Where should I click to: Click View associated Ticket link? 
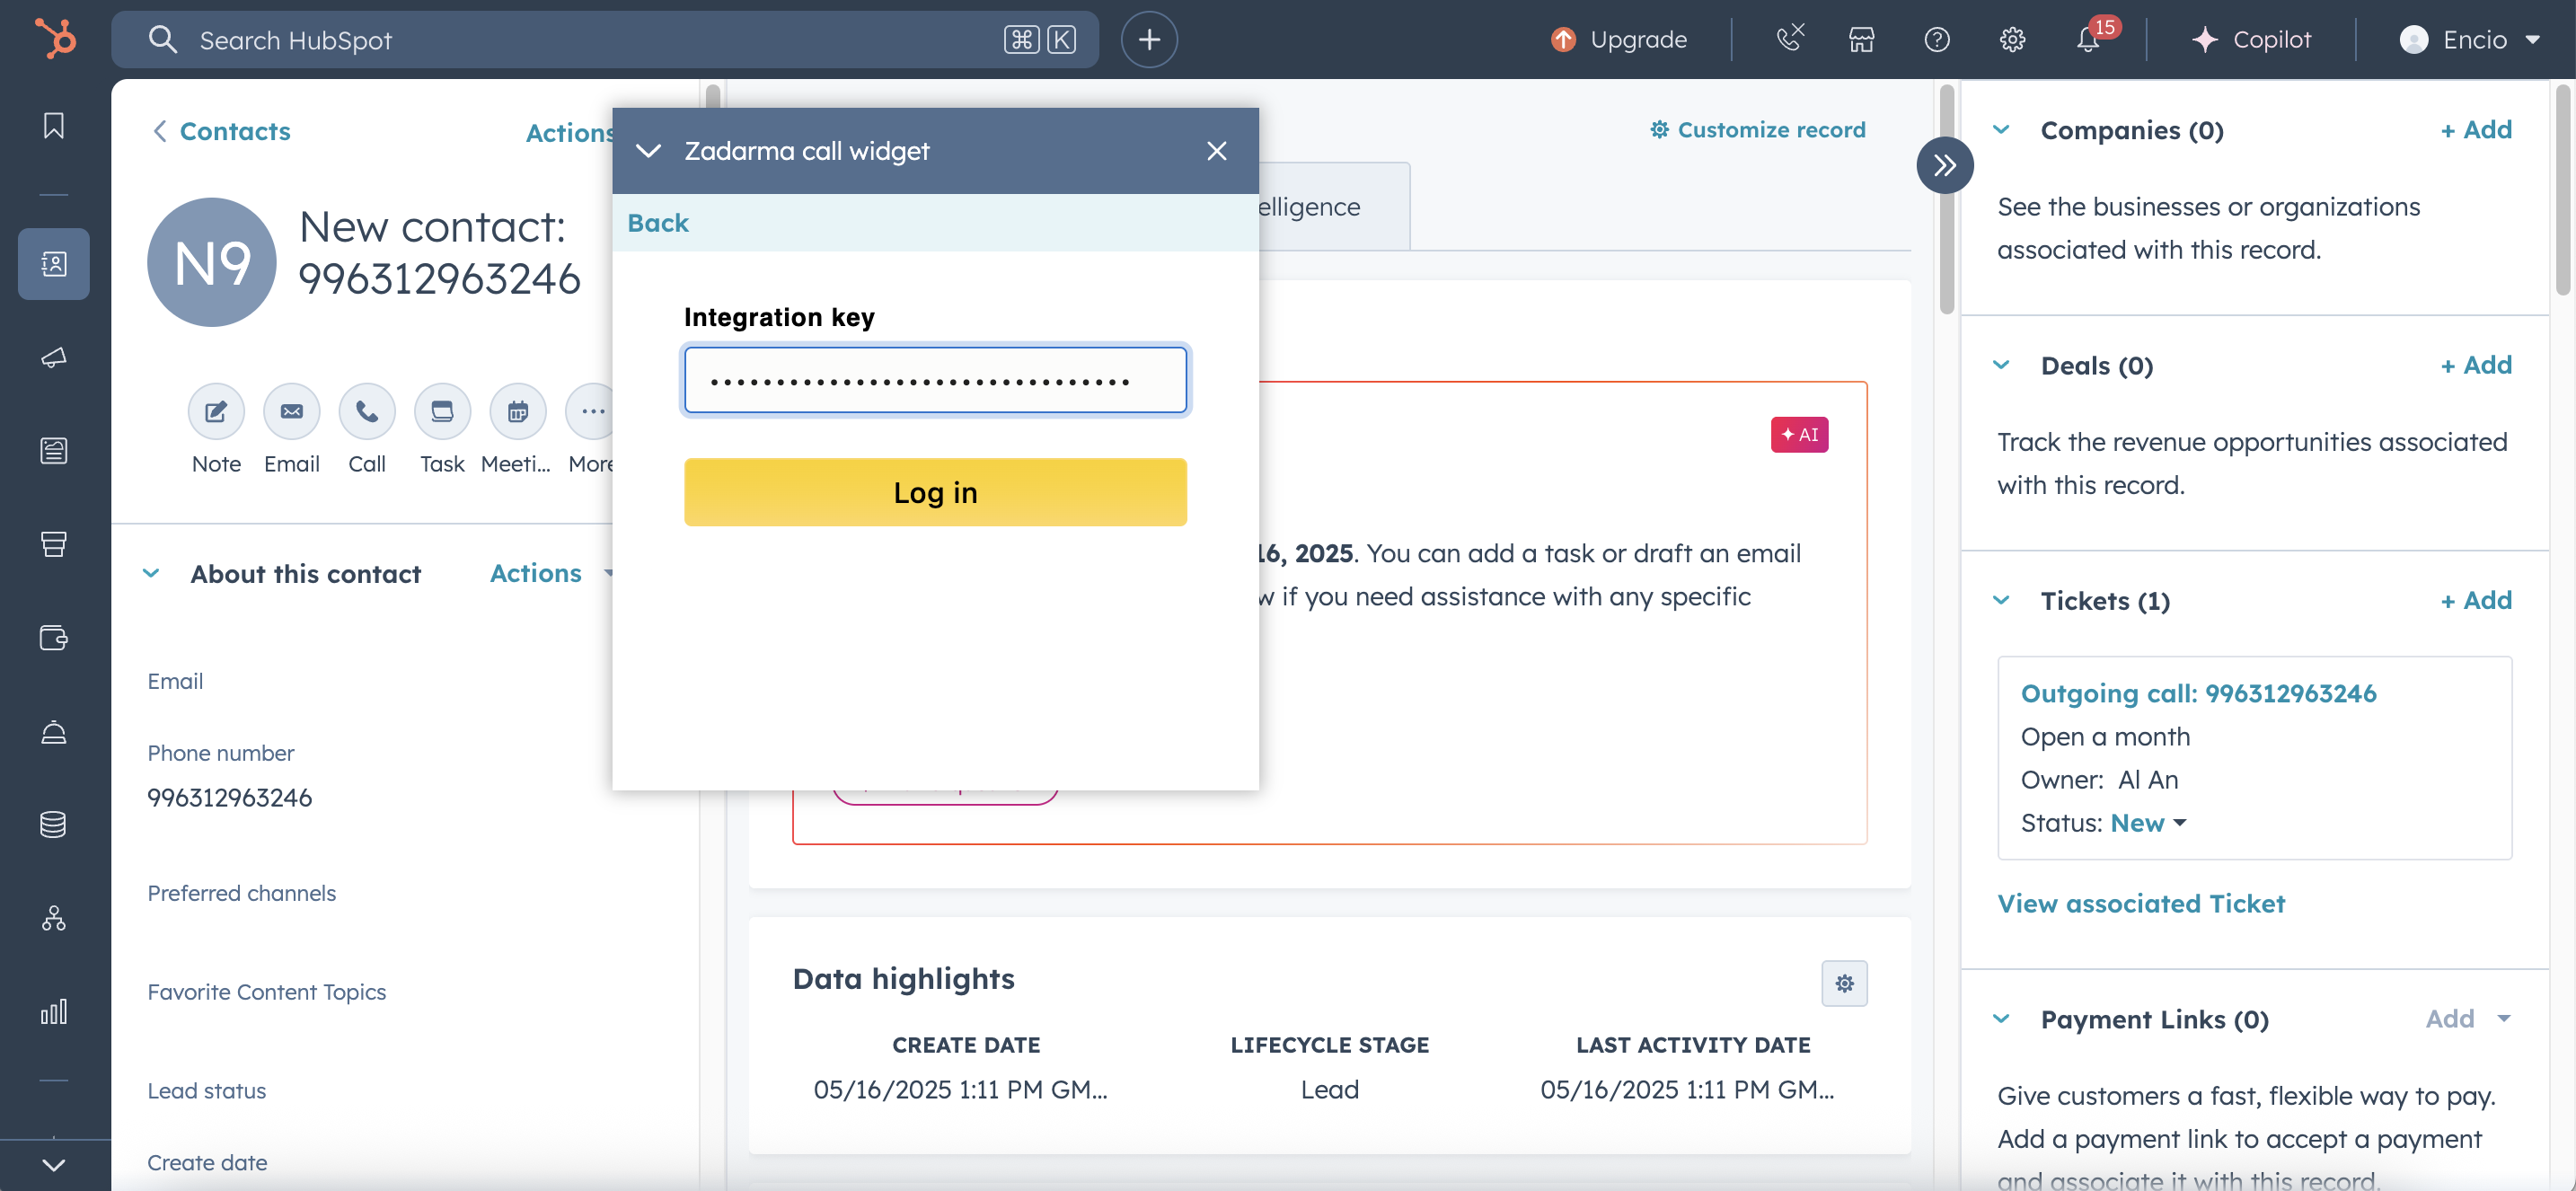[2141, 903]
